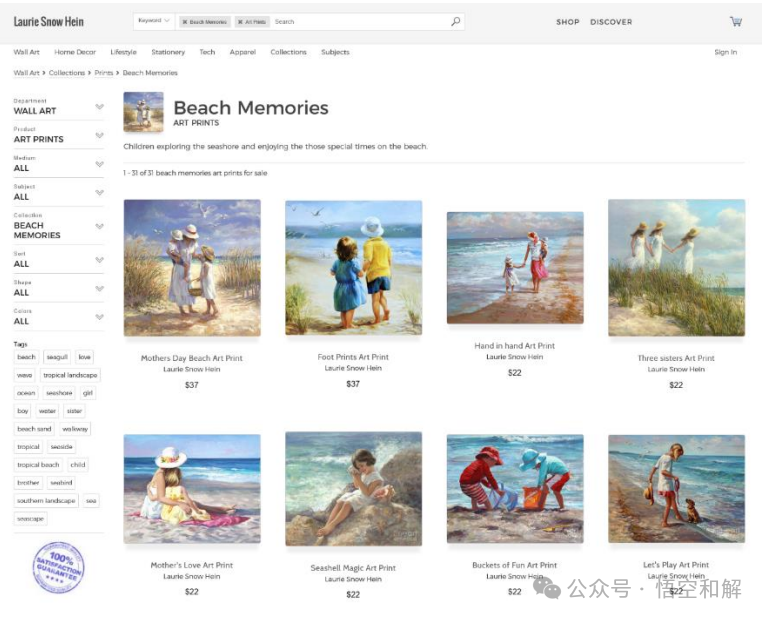Click the Laurie Snow Hein logo
Viewport: 766px width, 619px height.
point(48,21)
